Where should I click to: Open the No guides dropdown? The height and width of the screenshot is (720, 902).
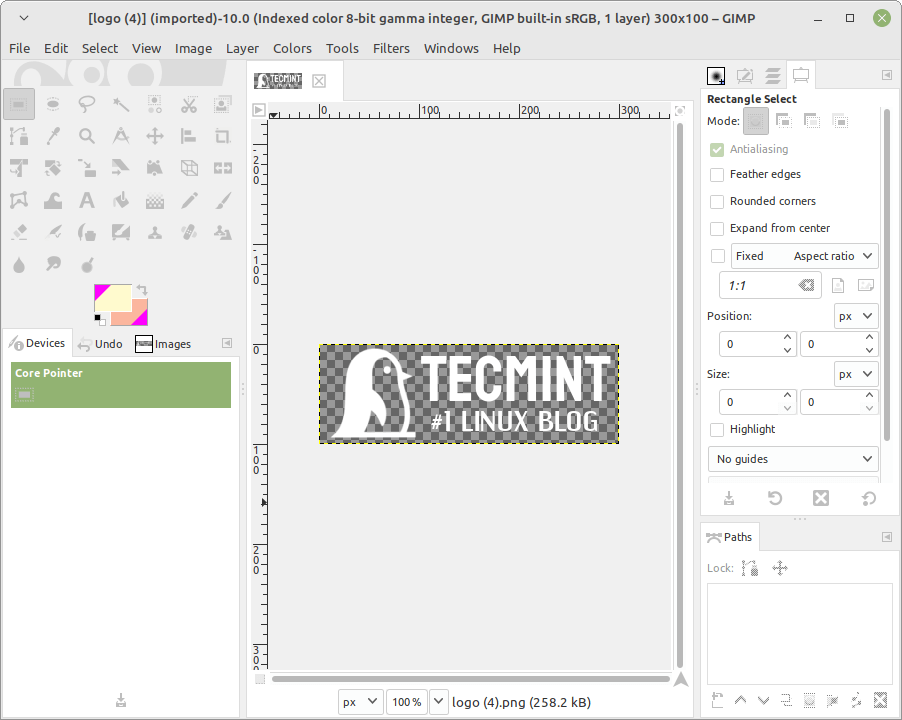tap(793, 459)
